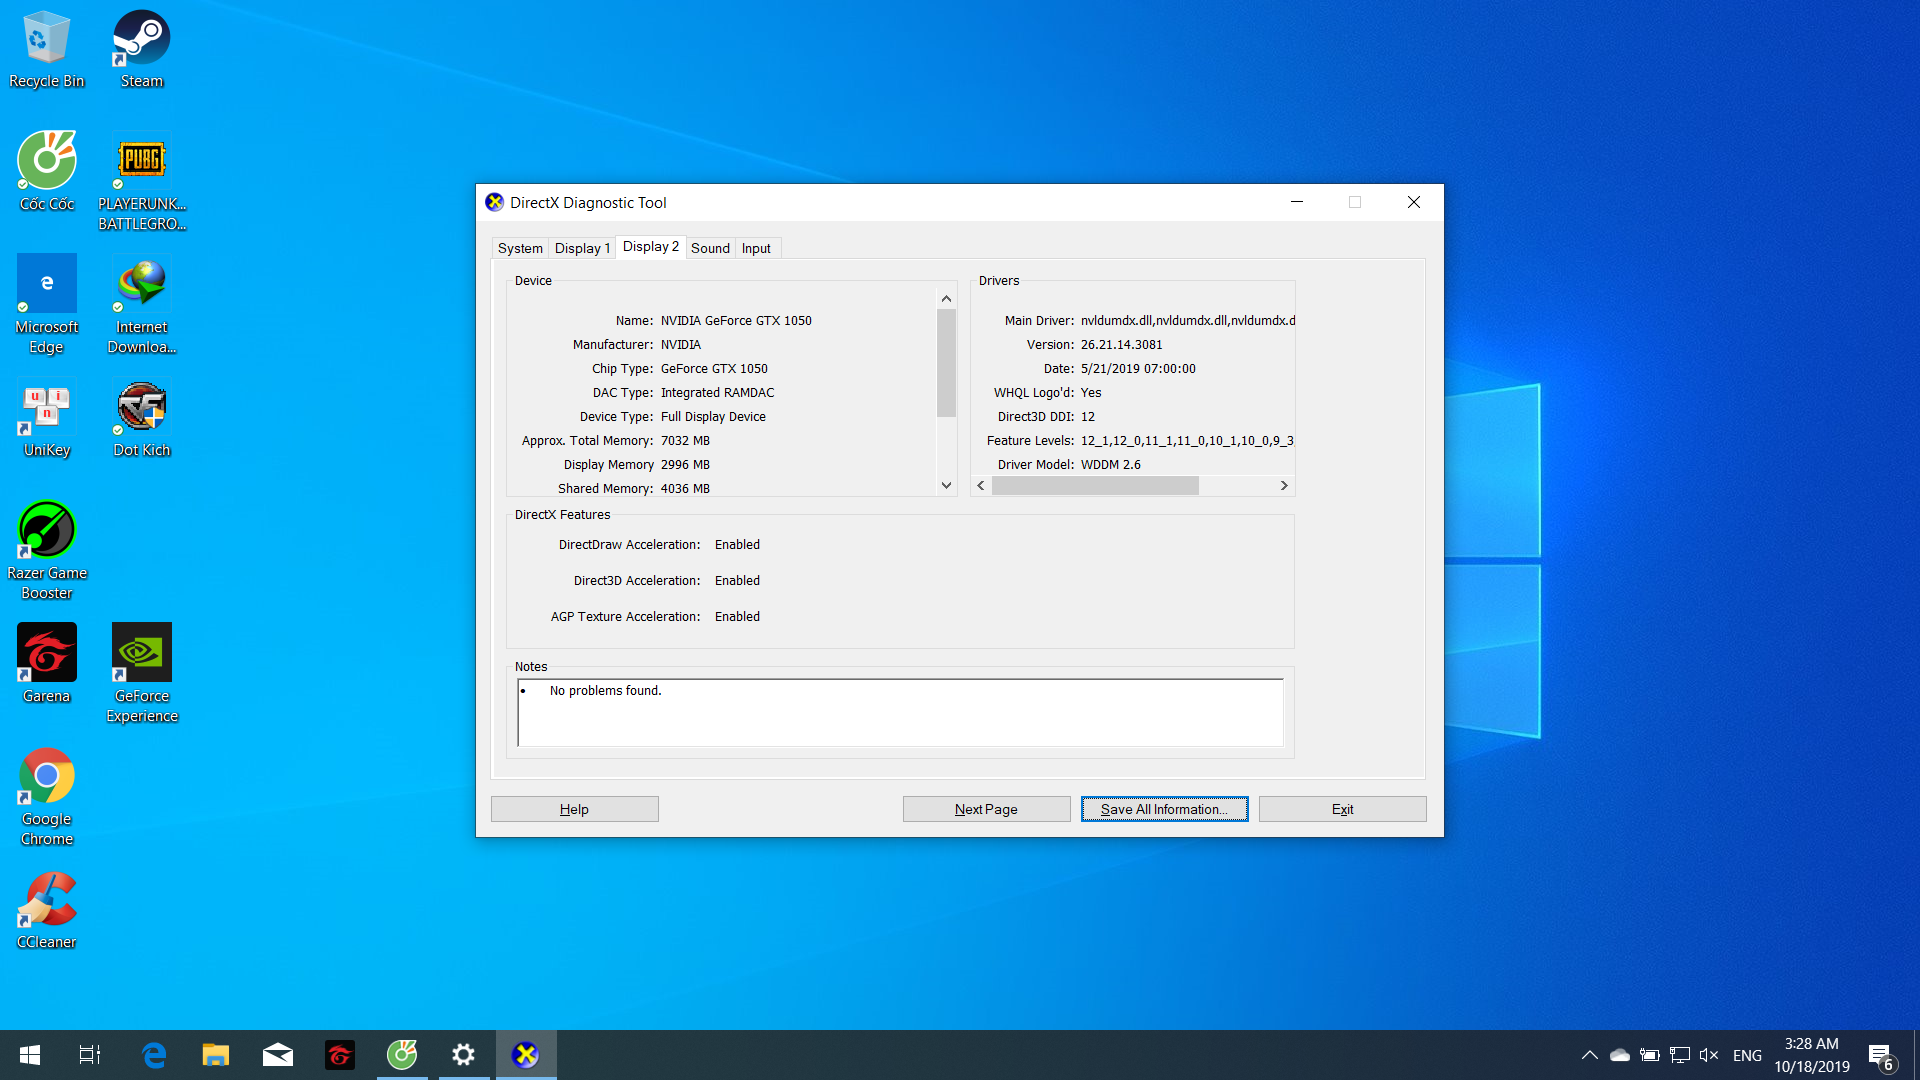Click the "NVIDIA GeForce GTX 1050" name value
Image resolution: width=1920 pixels, height=1080 pixels.
point(736,321)
